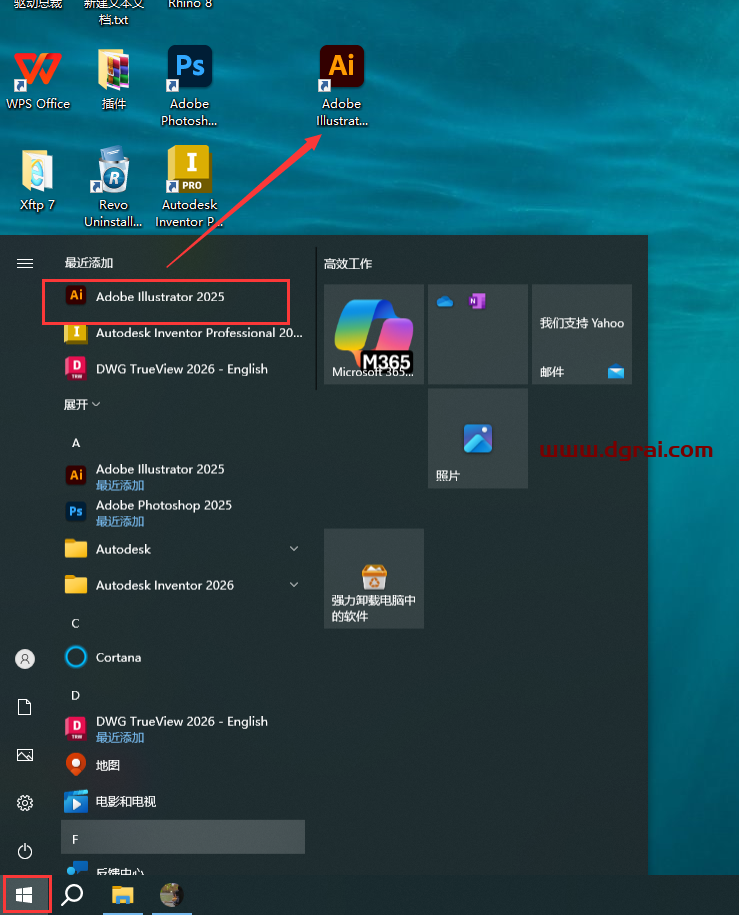Select Autodesk Inventor Pro desktop shortcut
This screenshot has height=915, width=739.
189,187
